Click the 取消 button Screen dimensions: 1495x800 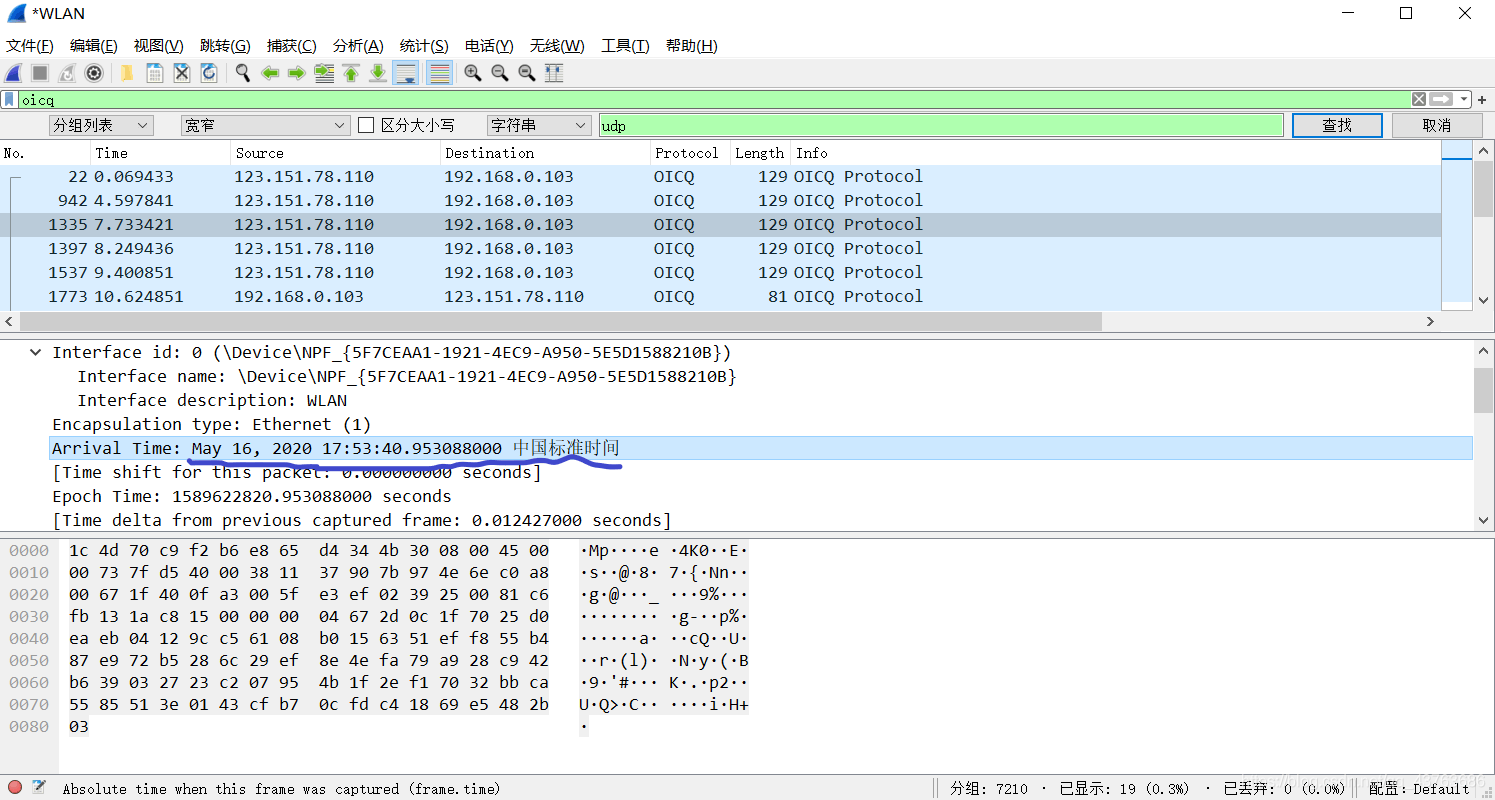coord(1436,125)
